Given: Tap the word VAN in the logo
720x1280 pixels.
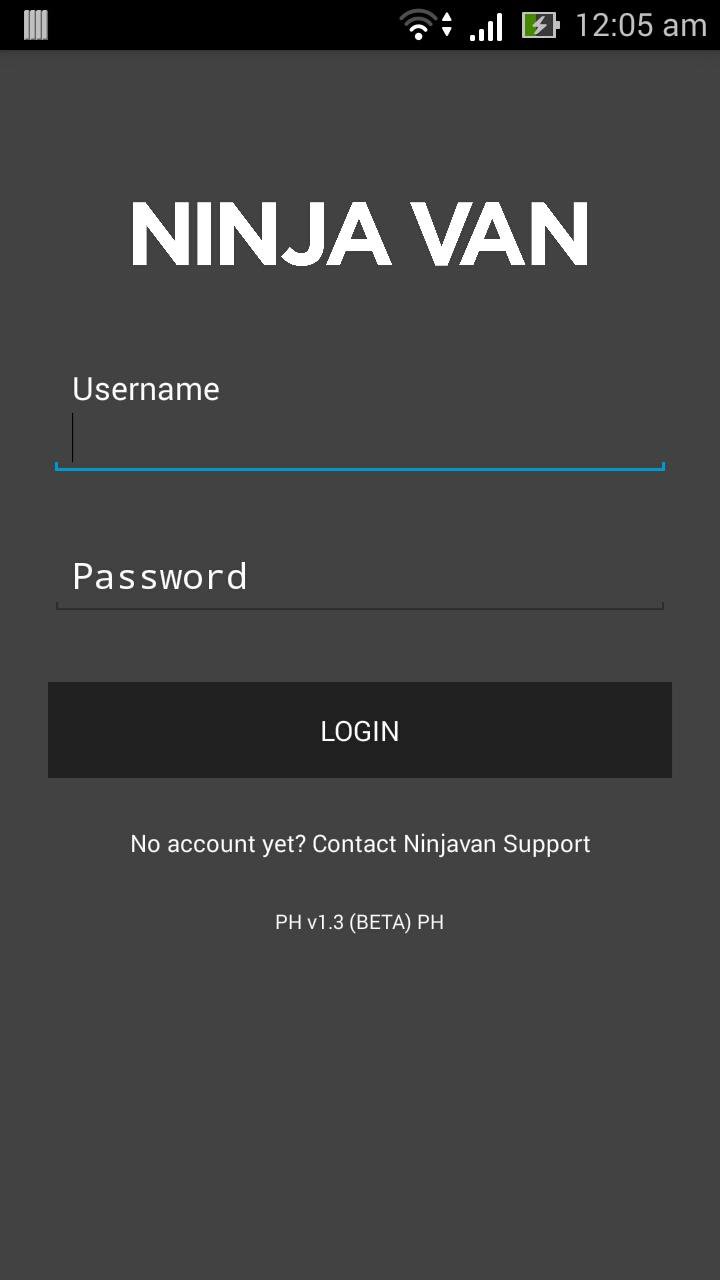Looking at the screenshot, I should click(x=501, y=235).
